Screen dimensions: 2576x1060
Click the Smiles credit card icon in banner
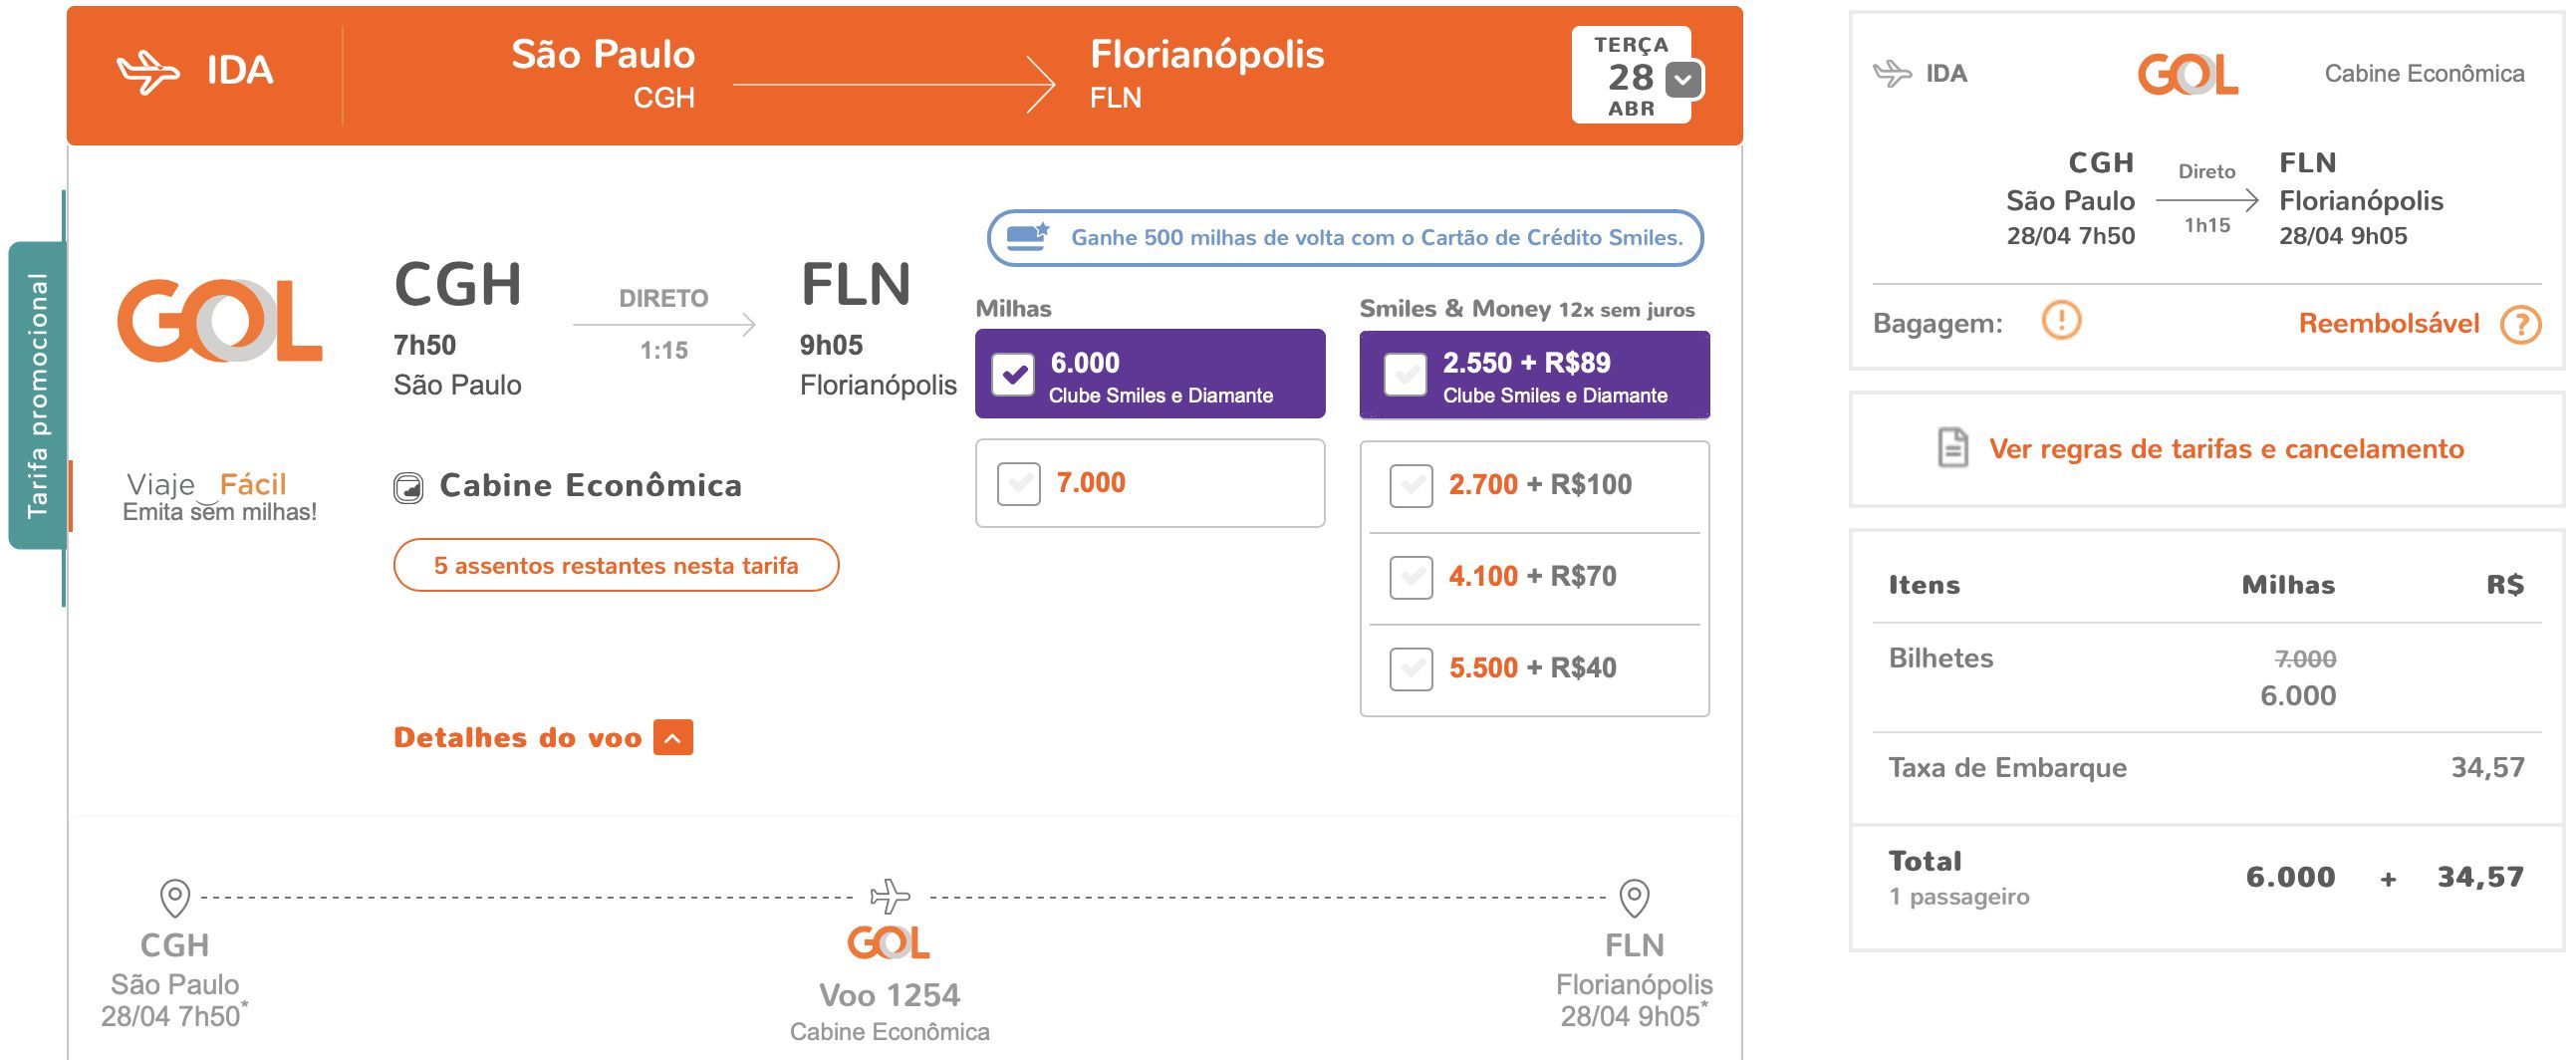pos(1028,237)
